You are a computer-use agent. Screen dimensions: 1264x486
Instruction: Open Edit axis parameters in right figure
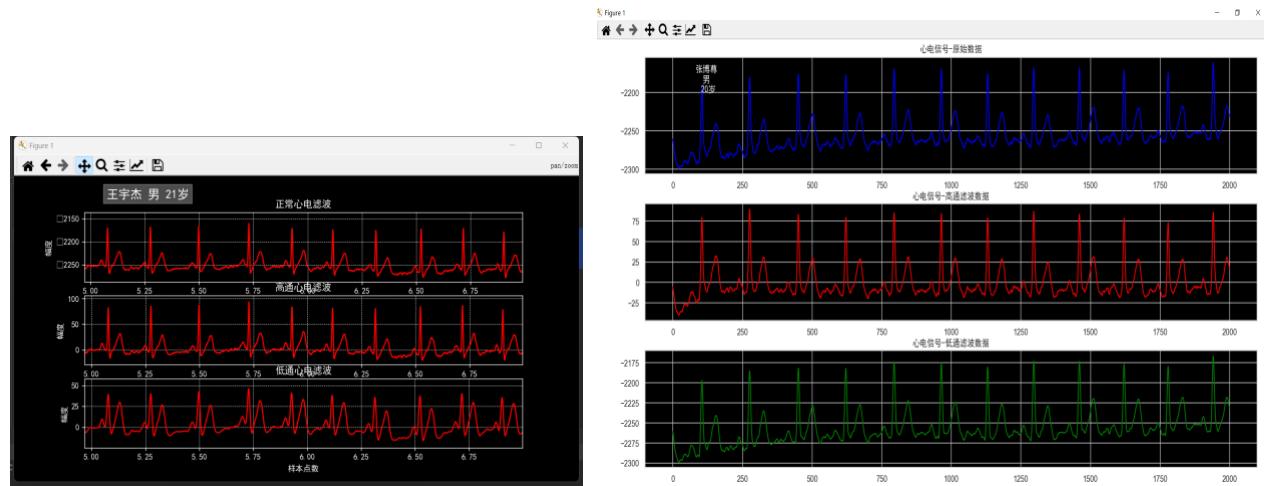691,31
